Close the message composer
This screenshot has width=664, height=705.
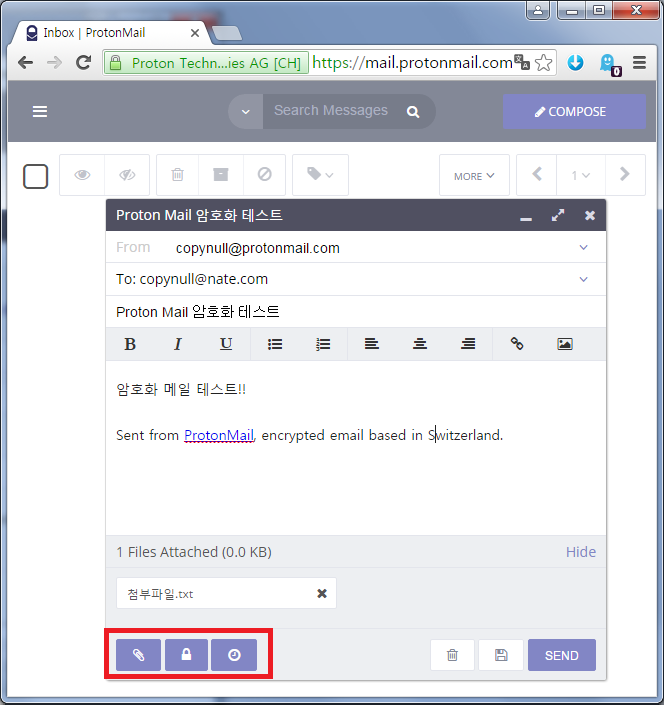click(590, 215)
